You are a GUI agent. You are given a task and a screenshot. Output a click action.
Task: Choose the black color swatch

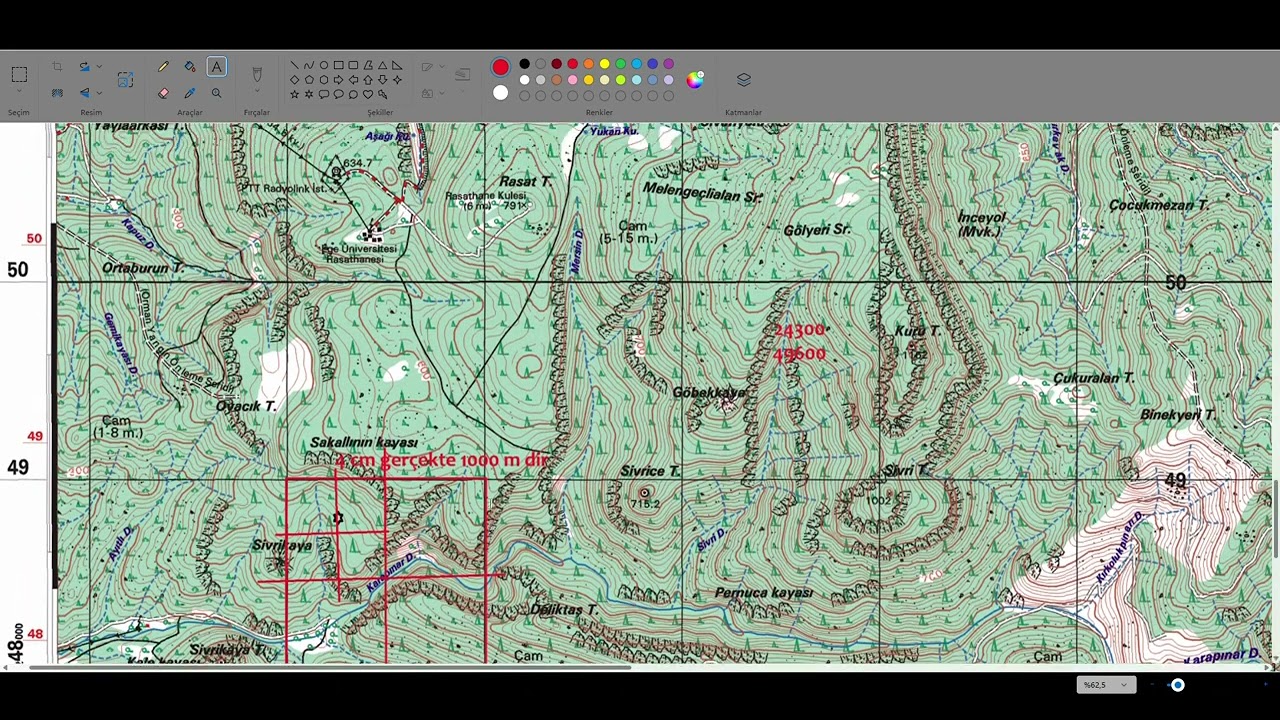524,64
